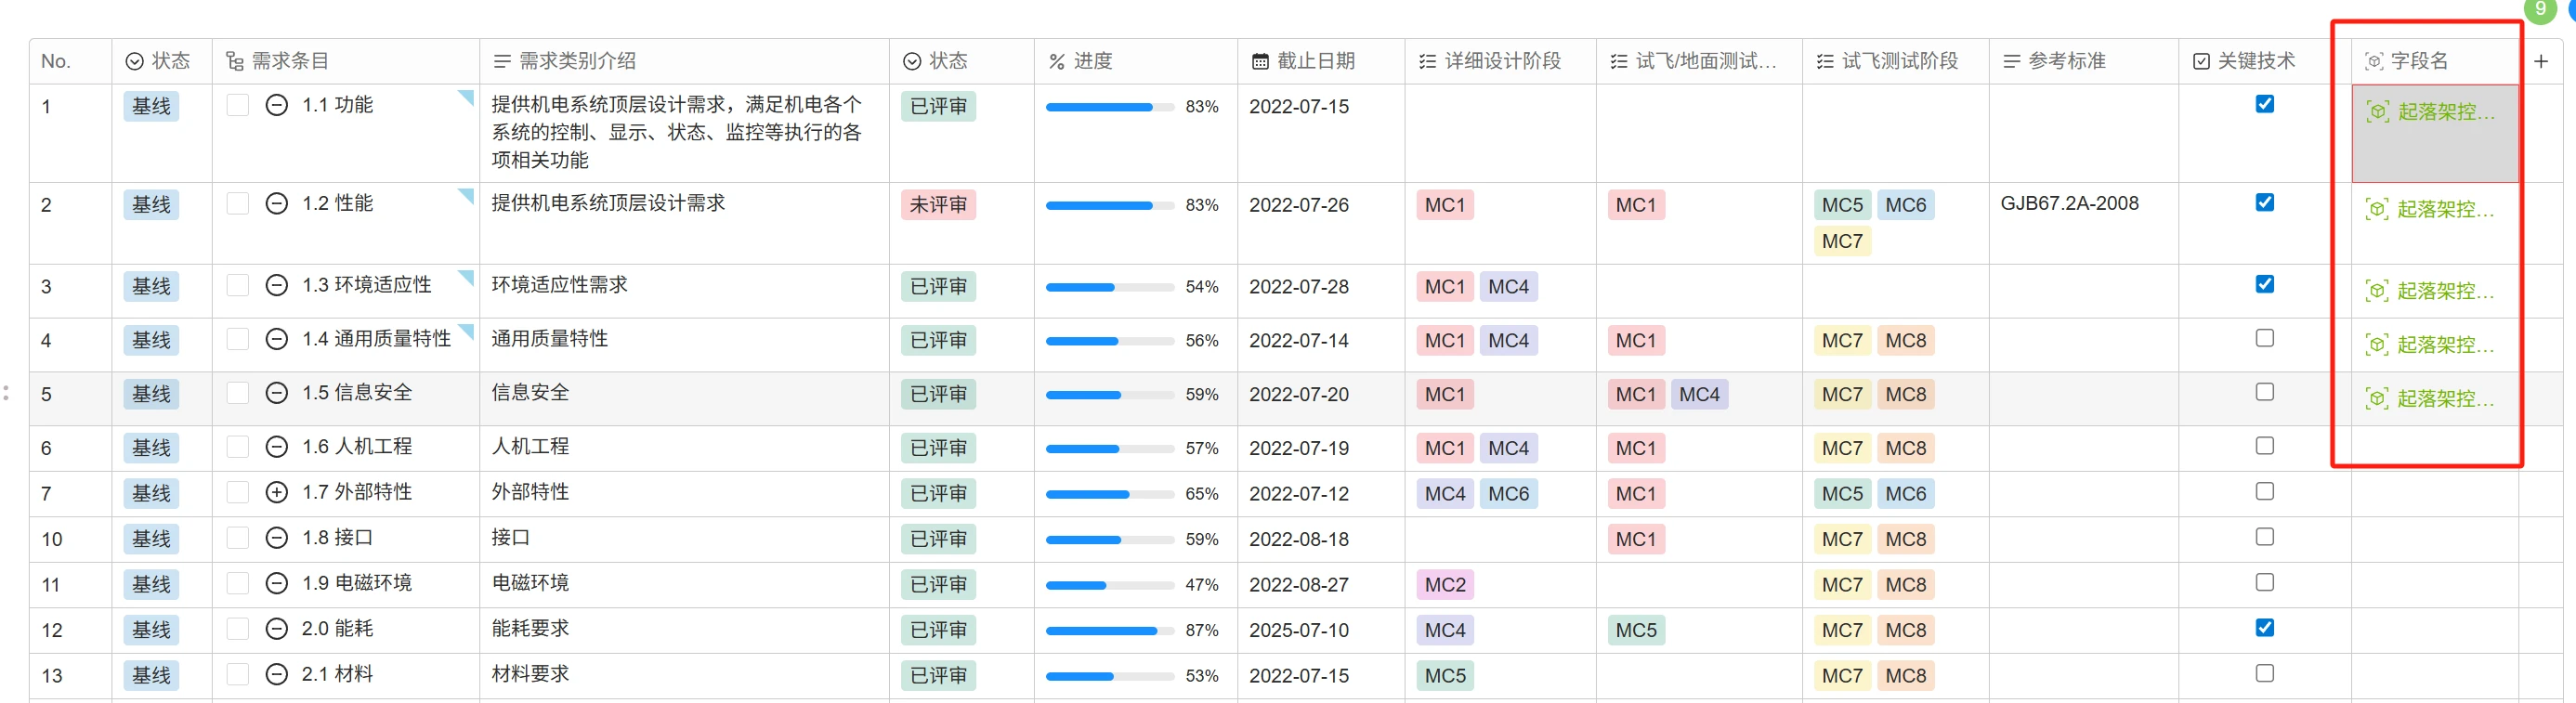Image resolution: width=2576 pixels, height=703 pixels.
Task: Collapse the 1.1 功能 row
Action: 277,105
